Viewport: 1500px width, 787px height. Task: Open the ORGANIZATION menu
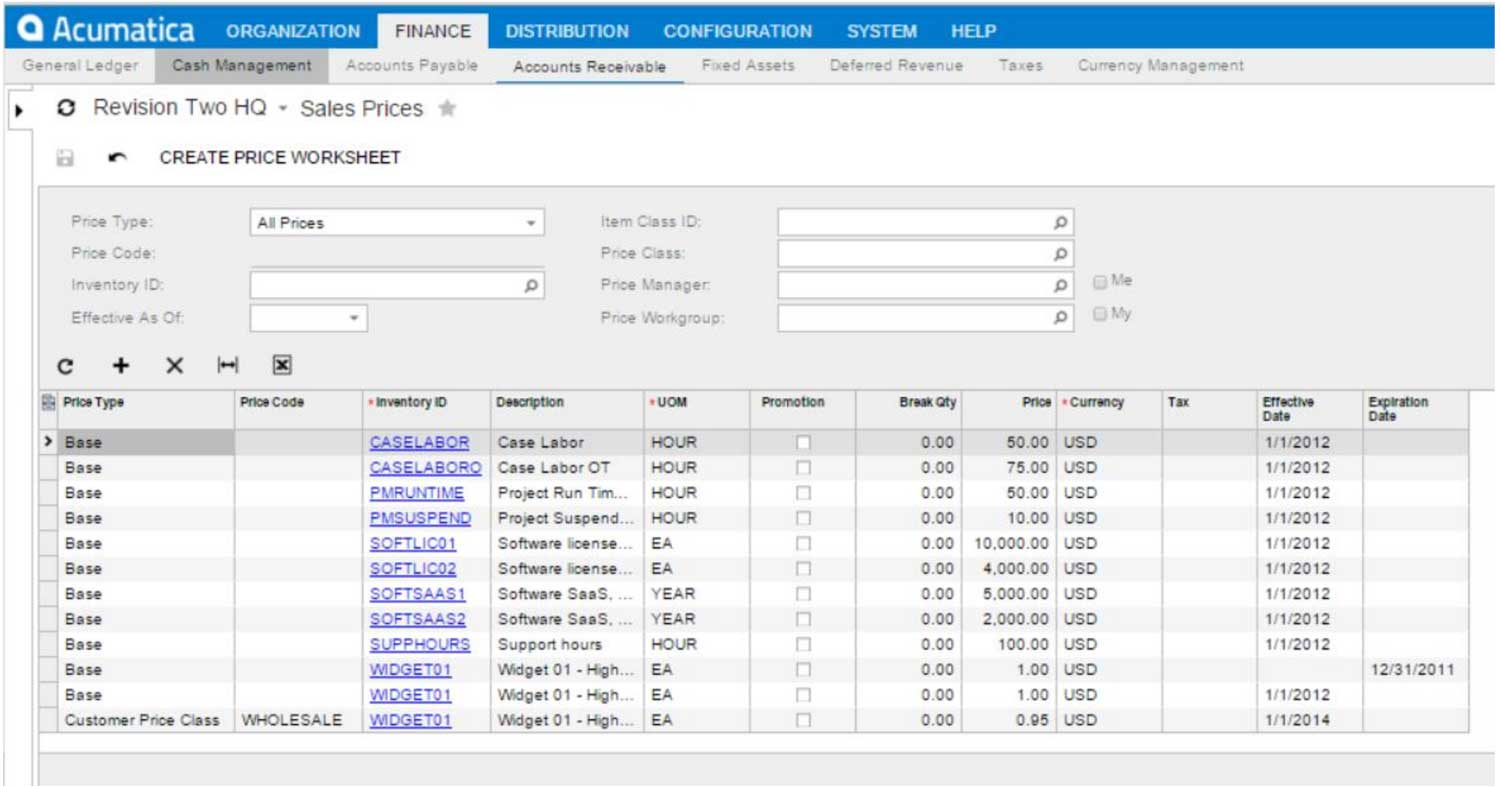coord(293,32)
